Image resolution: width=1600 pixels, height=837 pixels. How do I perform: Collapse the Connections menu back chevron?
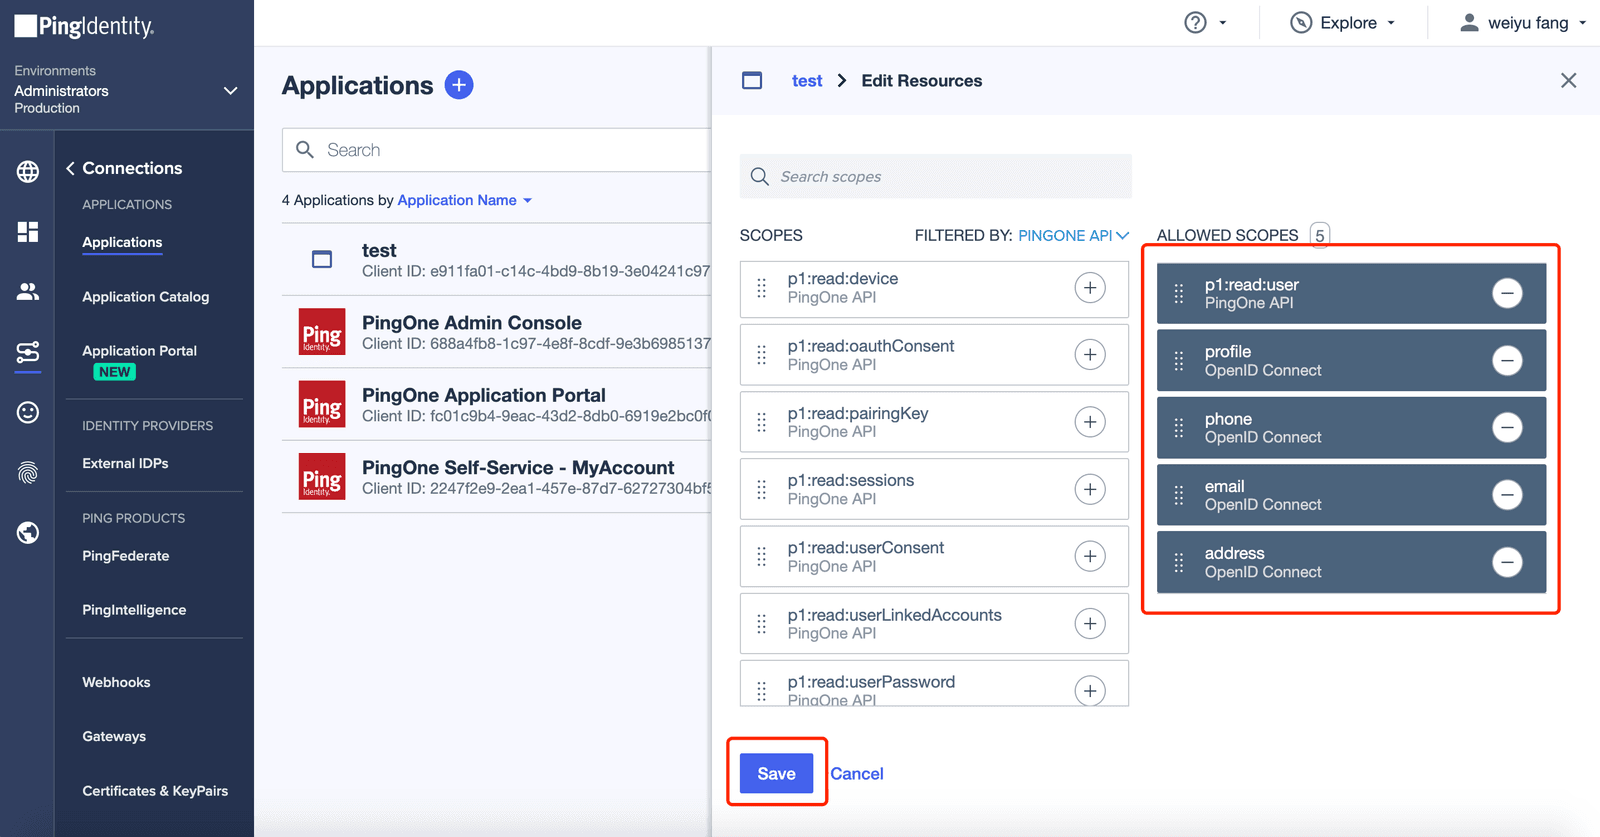pyautogui.click(x=70, y=168)
